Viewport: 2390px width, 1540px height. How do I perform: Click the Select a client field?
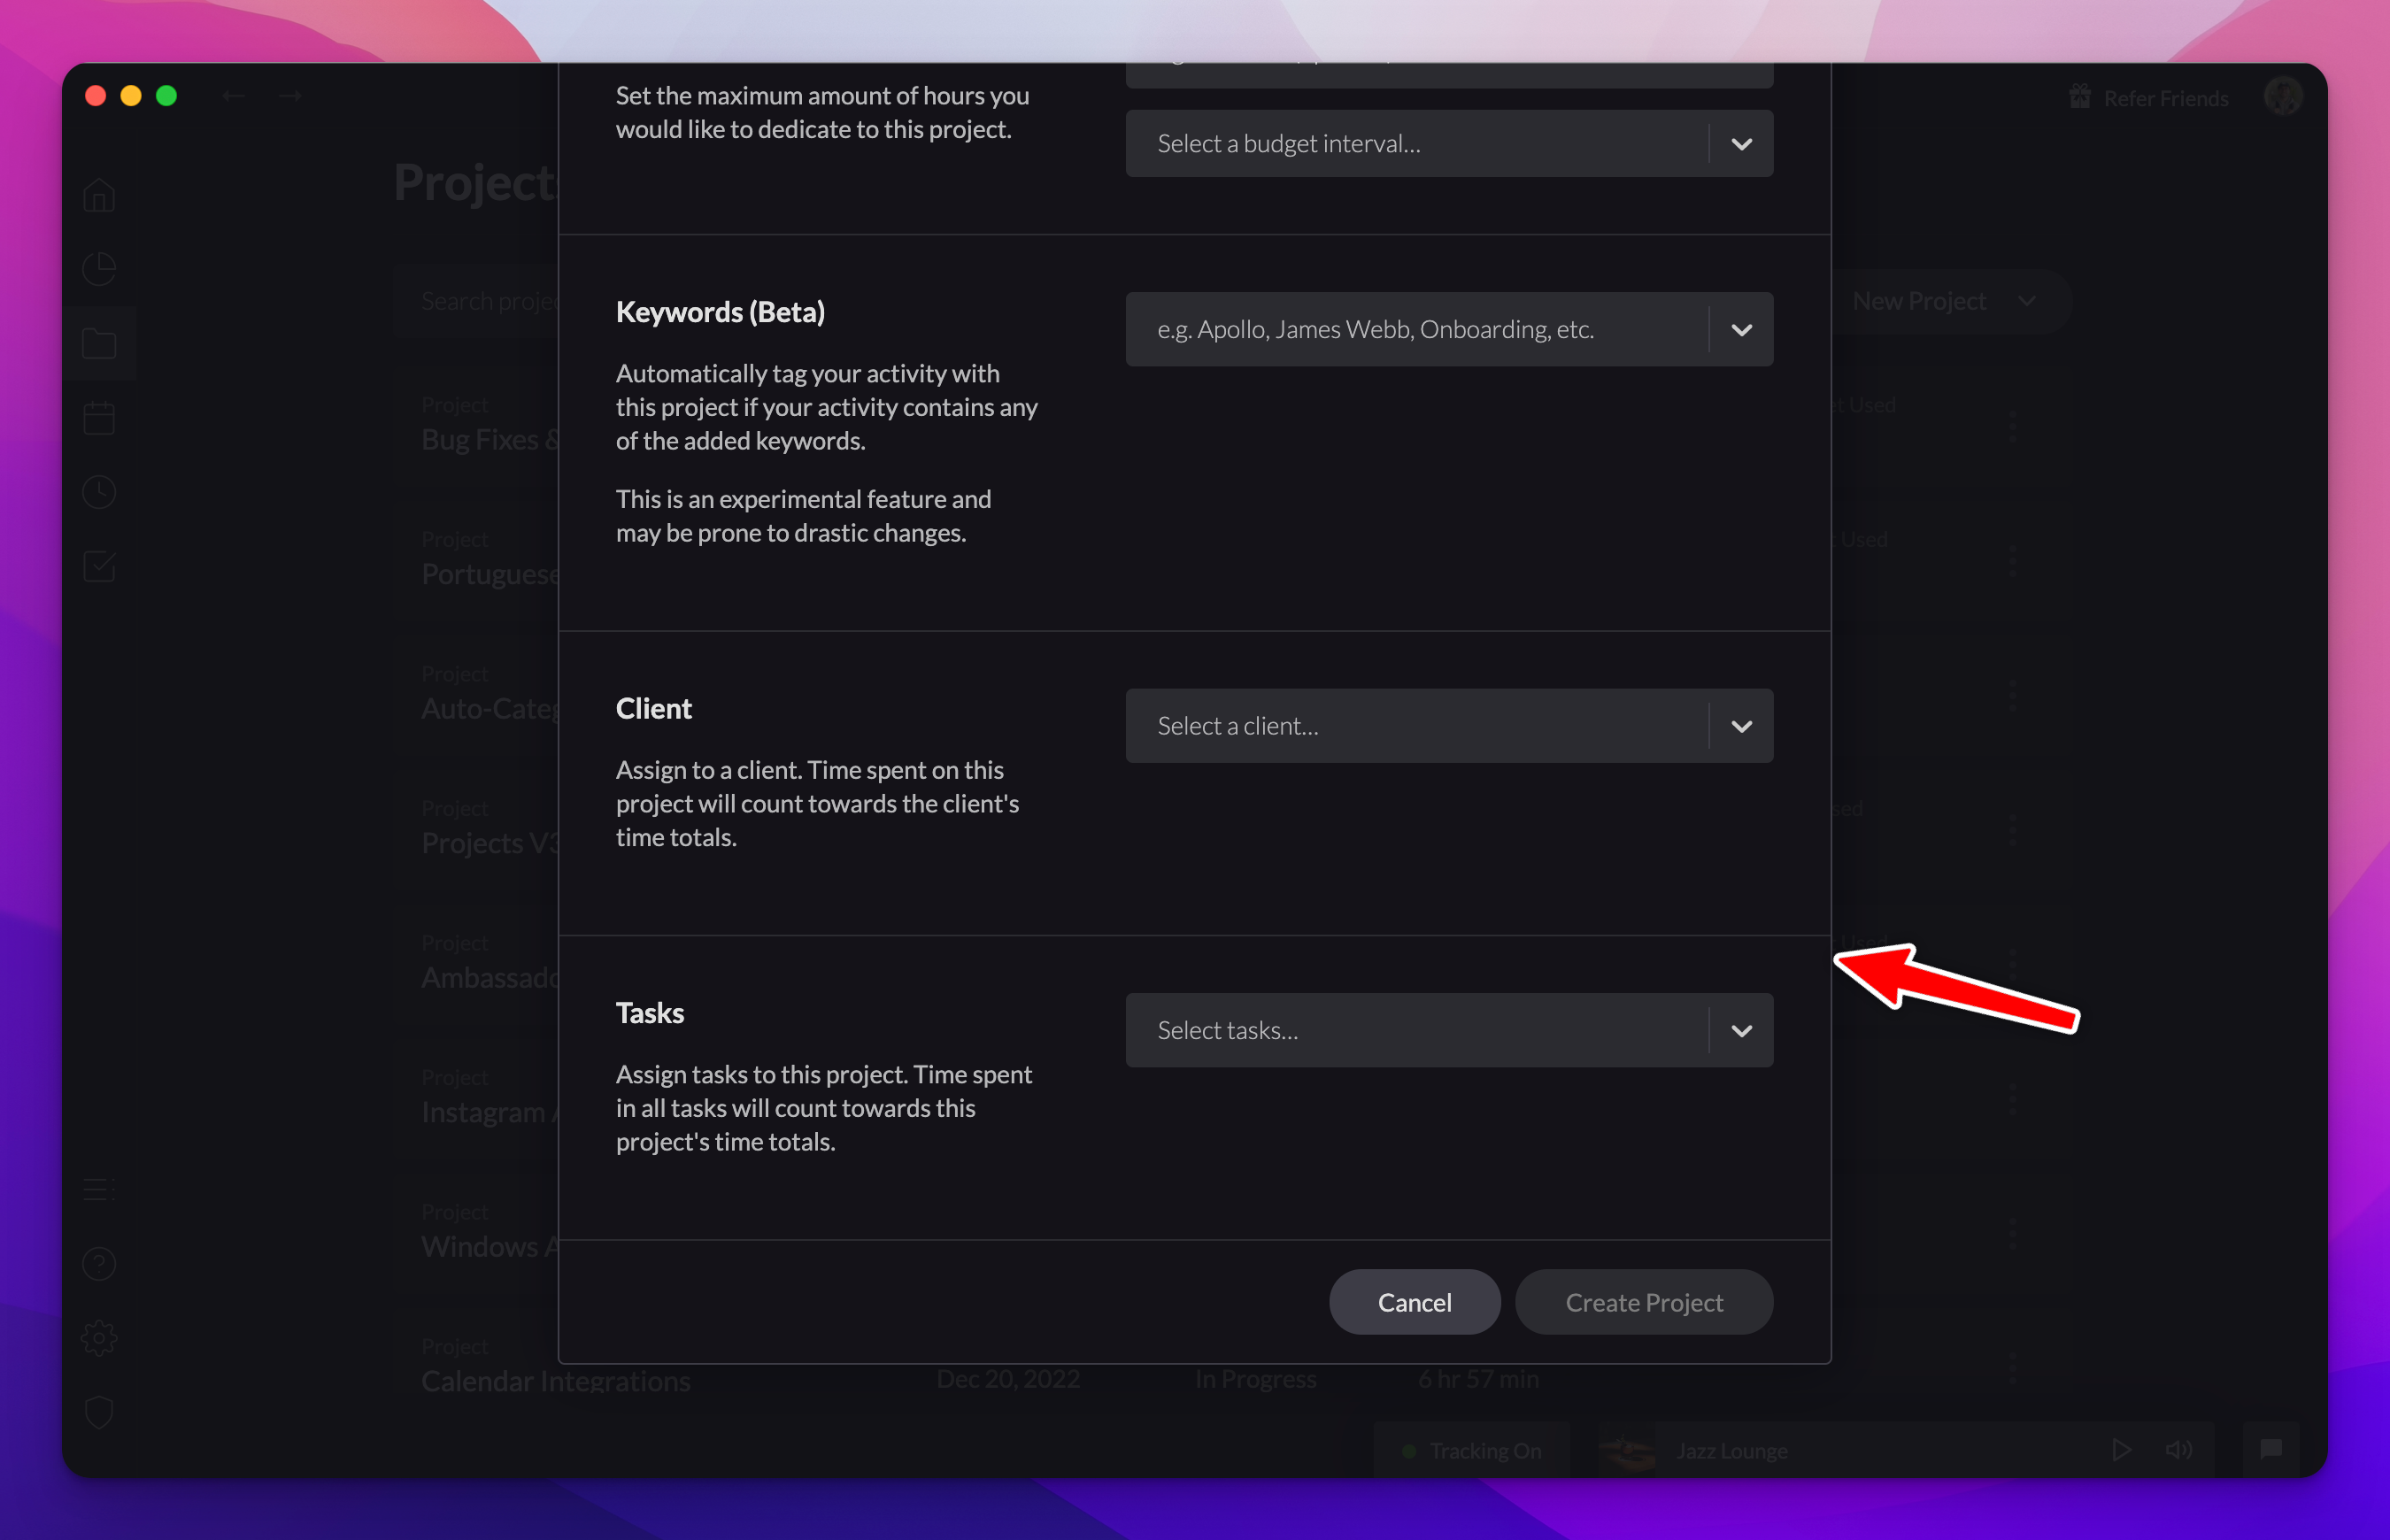pos(1449,726)
